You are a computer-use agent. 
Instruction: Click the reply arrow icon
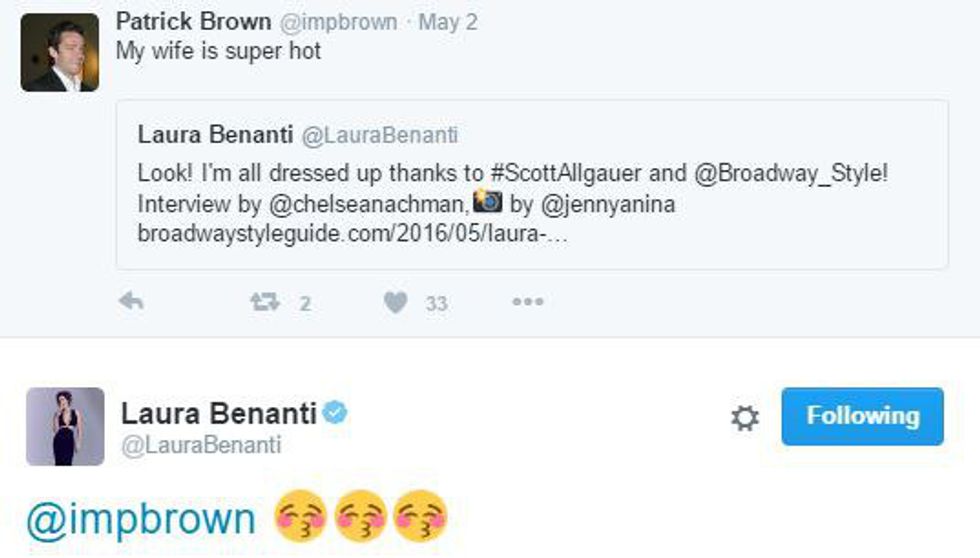point(131,302)
